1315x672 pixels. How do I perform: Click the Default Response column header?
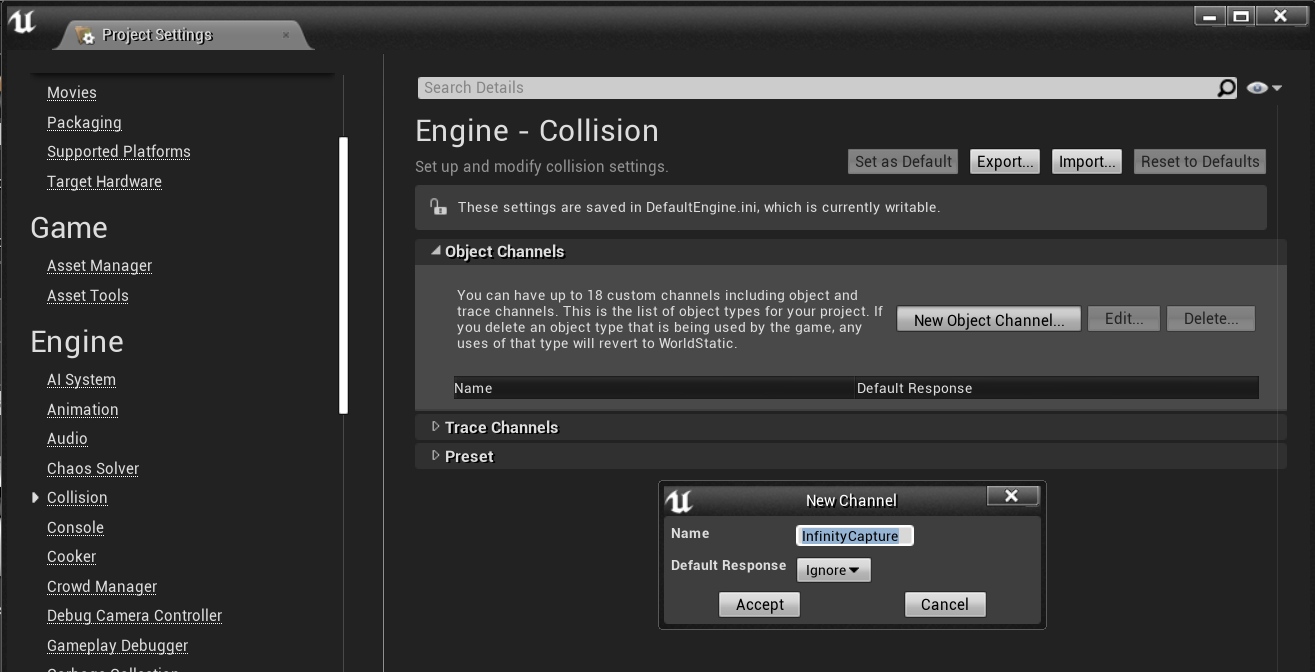coord(1057,388)
